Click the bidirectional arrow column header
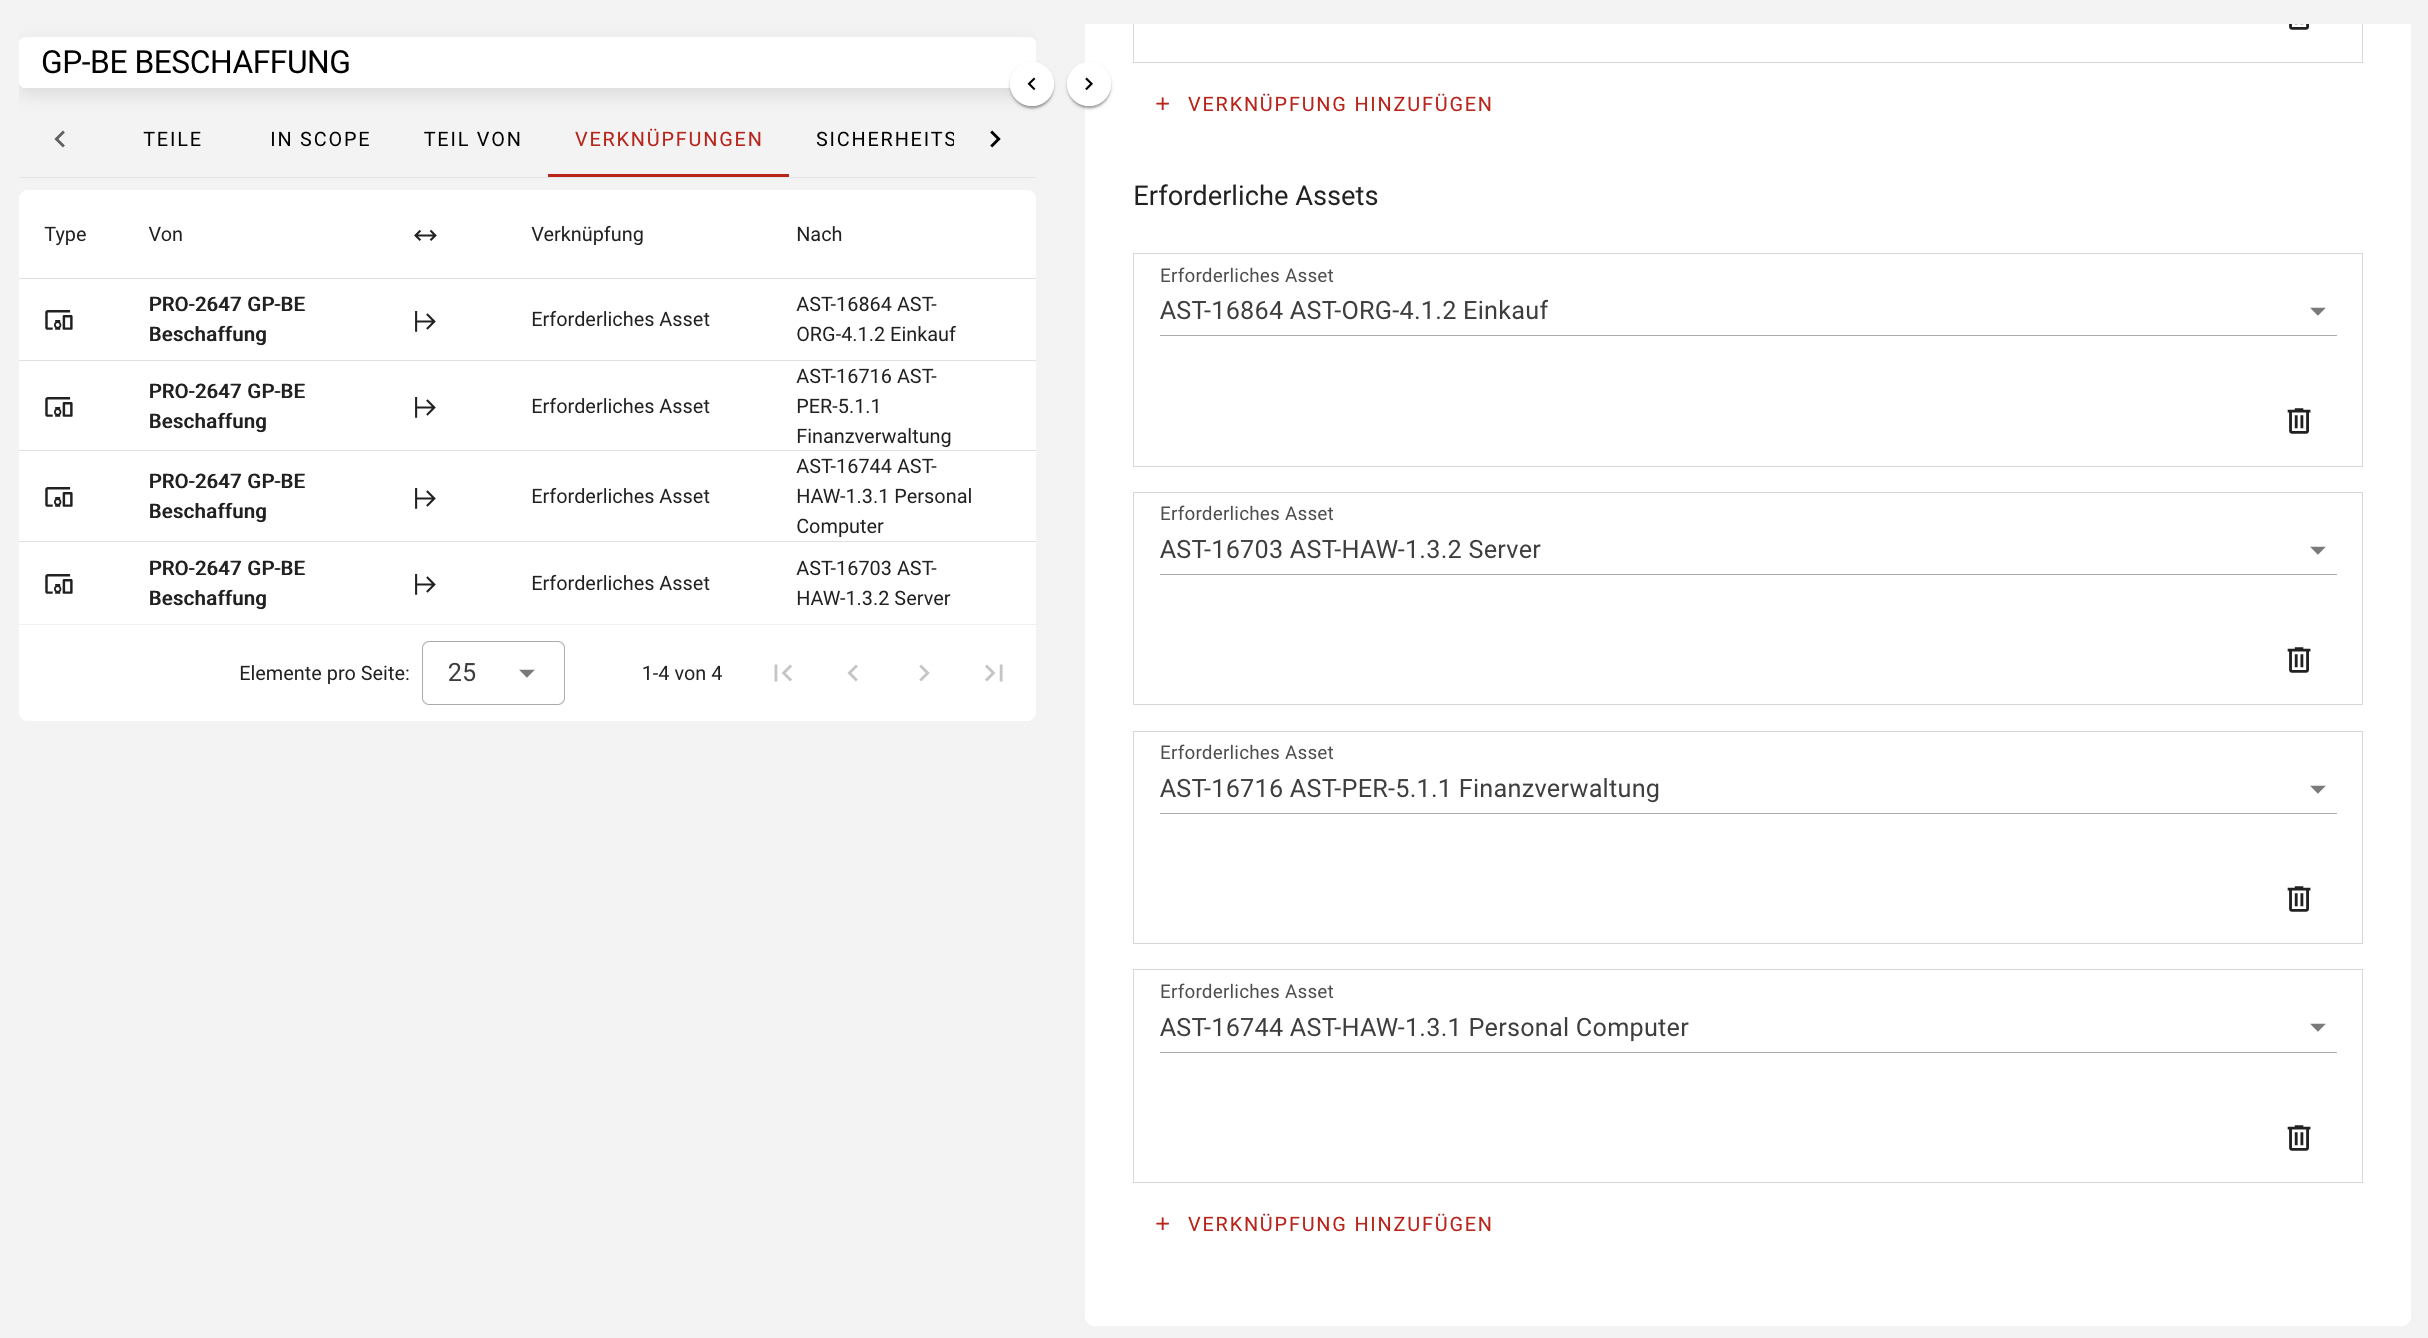Viewport: 2428px width, 1338px height. (x=425, y=235)
